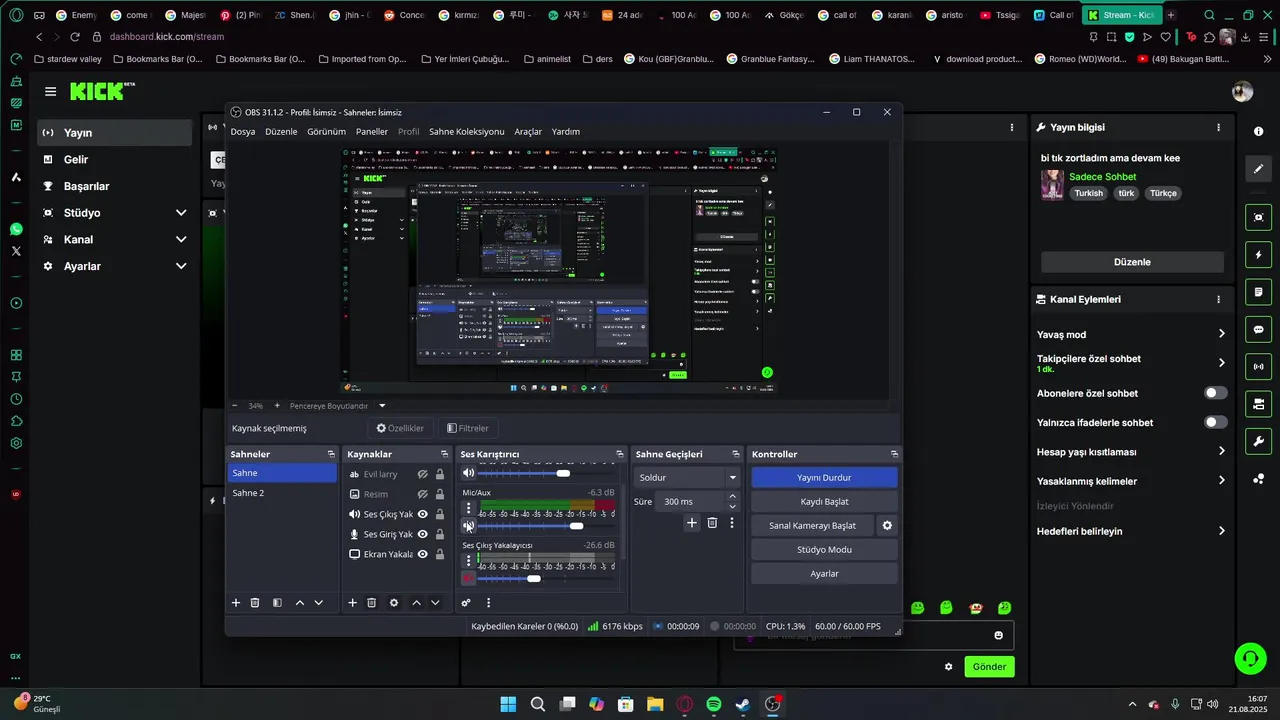The height and width of the screenshot is (720, 1280).
Task: Show the Evil larry source
Action: [422, 474]
